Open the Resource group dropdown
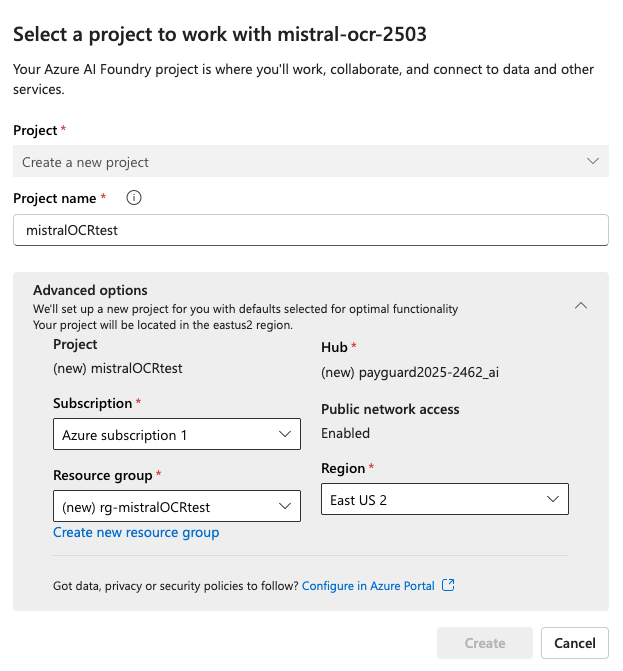 point(177,506)
